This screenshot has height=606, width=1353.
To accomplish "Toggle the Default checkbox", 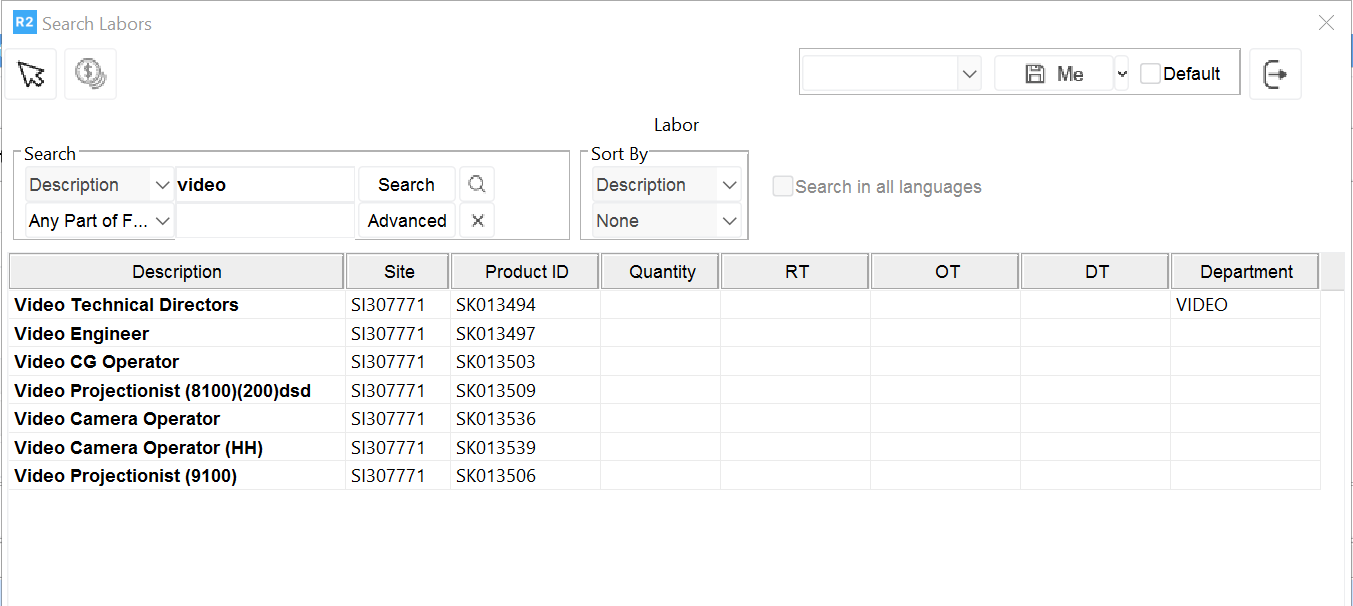I will (x=1151, y=74).
